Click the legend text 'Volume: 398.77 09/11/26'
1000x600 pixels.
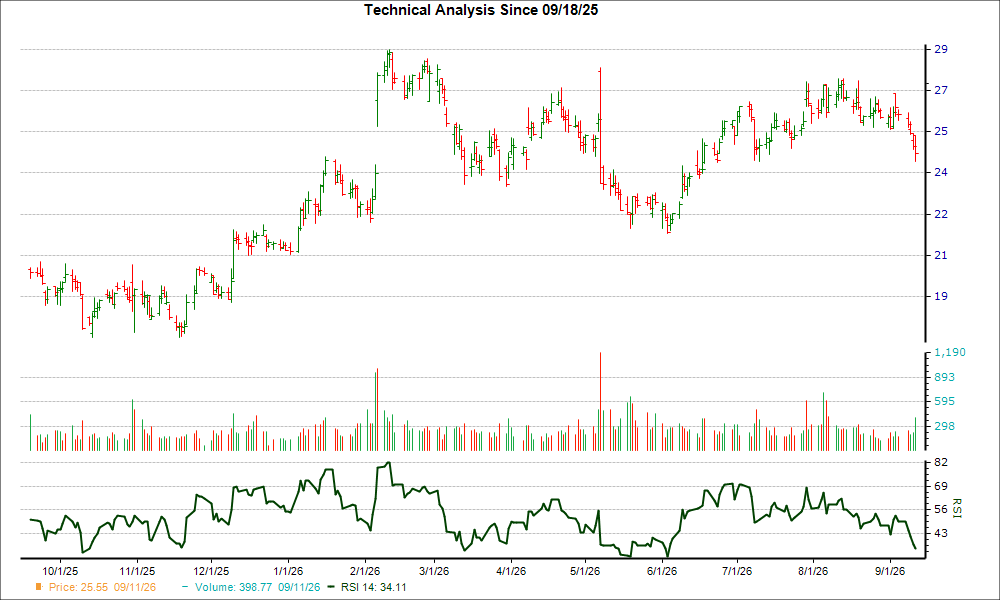tap(258, 587)
